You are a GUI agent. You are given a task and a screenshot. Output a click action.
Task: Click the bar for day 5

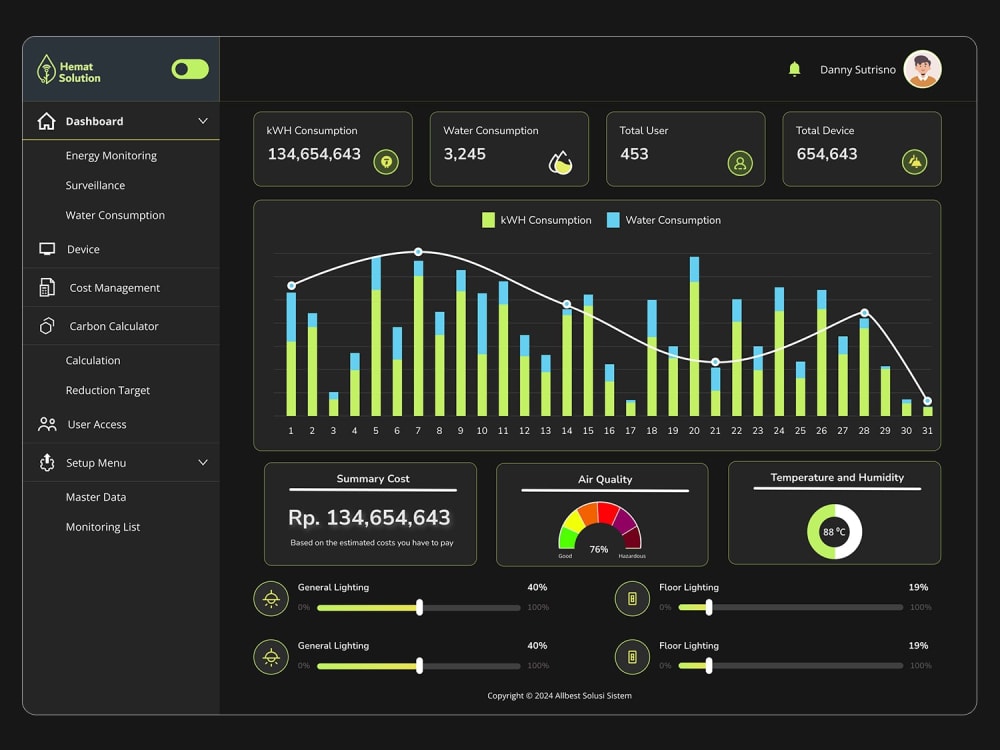pos(376,337)
